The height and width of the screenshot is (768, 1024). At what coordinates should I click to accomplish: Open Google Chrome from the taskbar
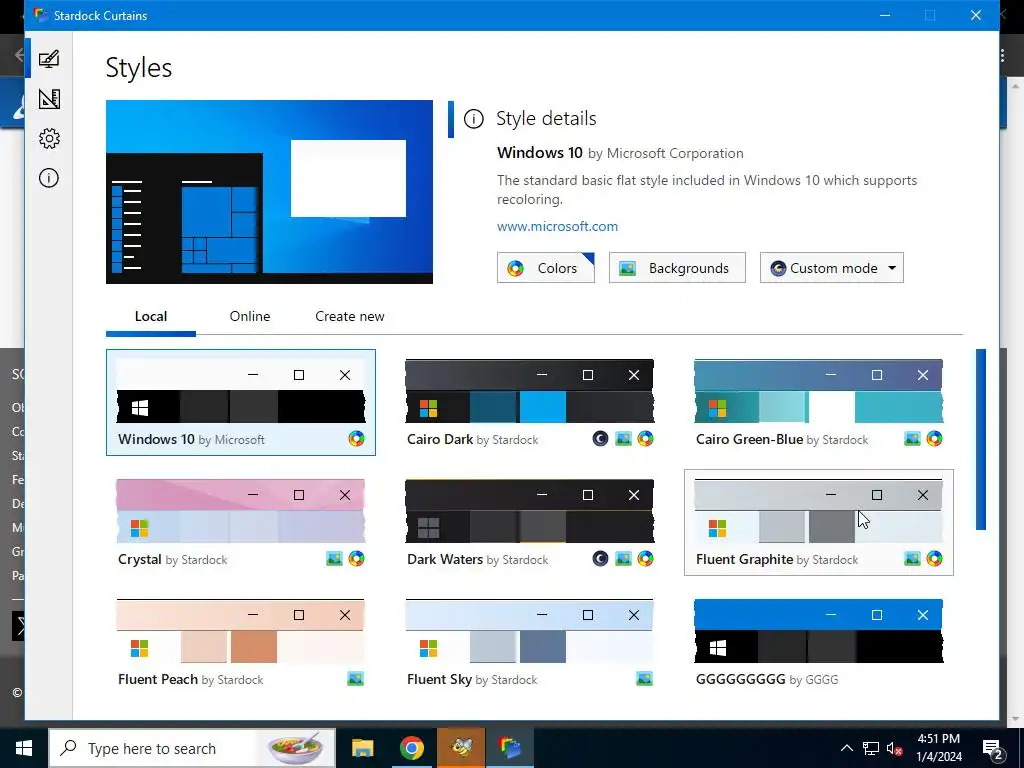[x=411, y=748]
